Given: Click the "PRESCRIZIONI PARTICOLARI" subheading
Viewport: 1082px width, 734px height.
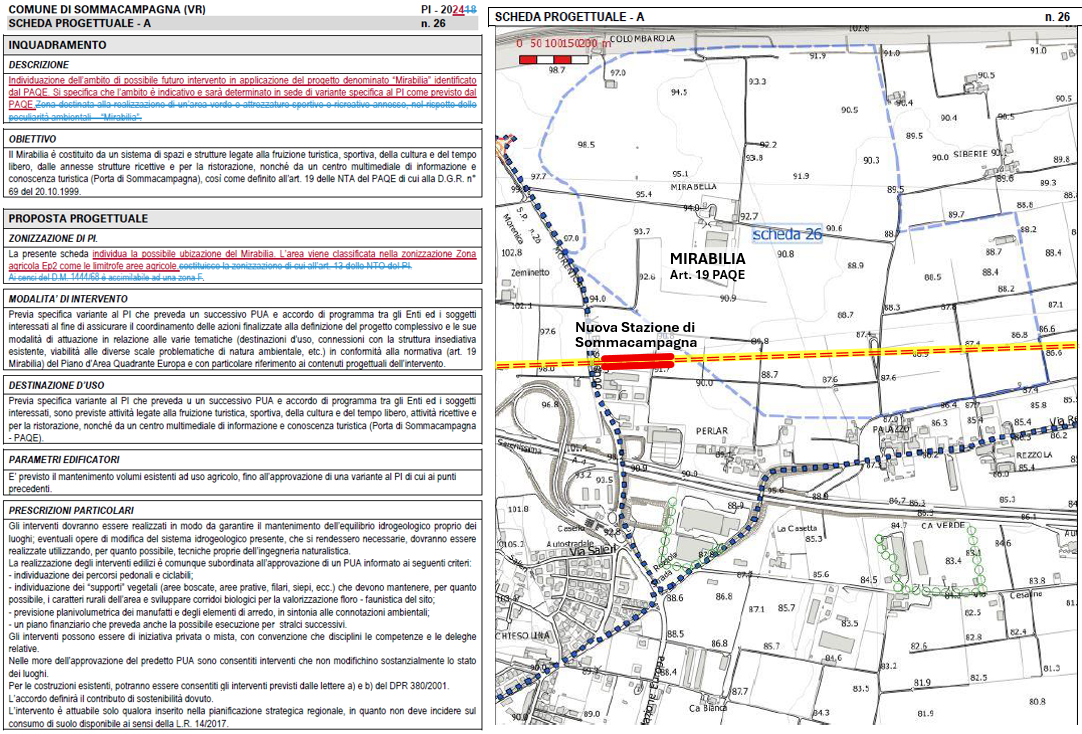Looking at the screenshot, I should pos(71,510).
